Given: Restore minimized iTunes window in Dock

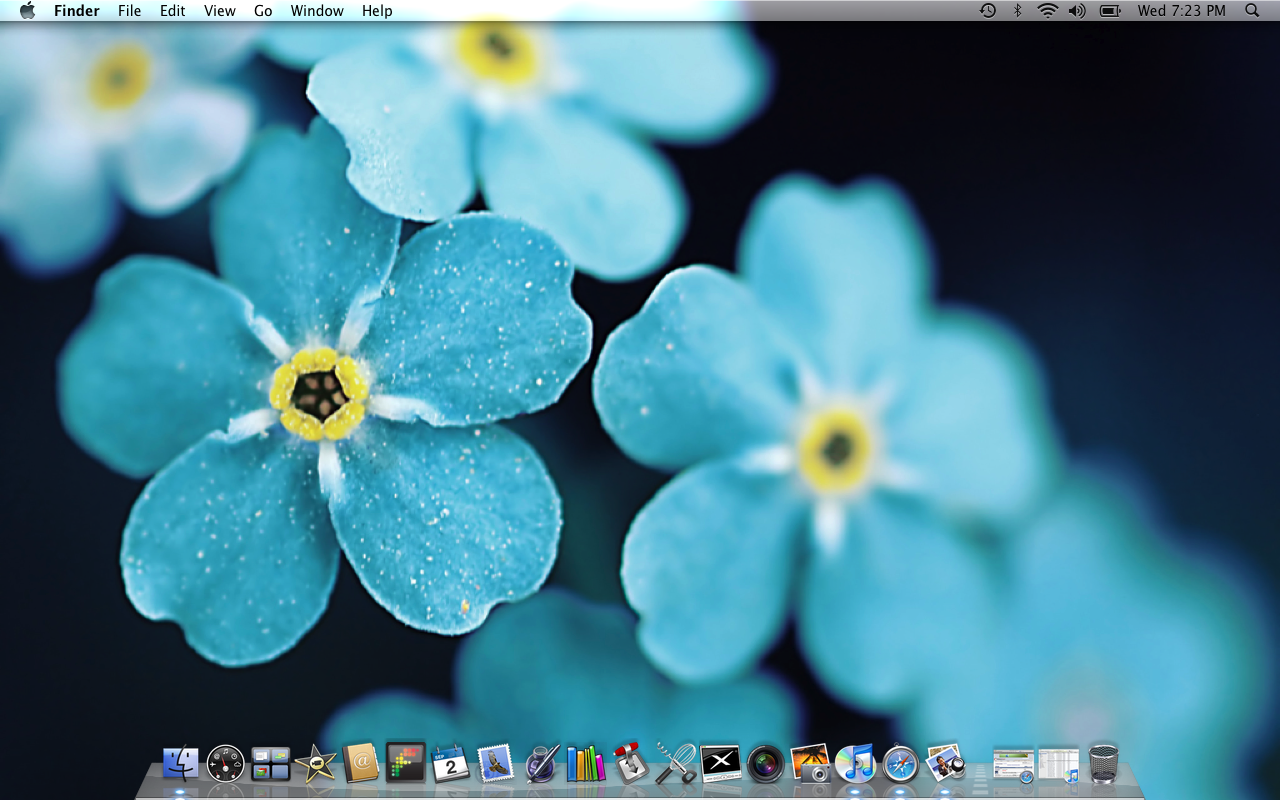Looking at the screenshot, I should (x=1059, y=765).
